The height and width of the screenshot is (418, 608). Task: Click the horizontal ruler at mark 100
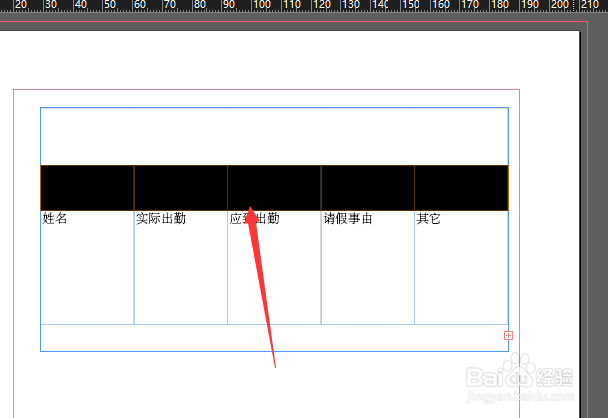(x=261, y=5)
